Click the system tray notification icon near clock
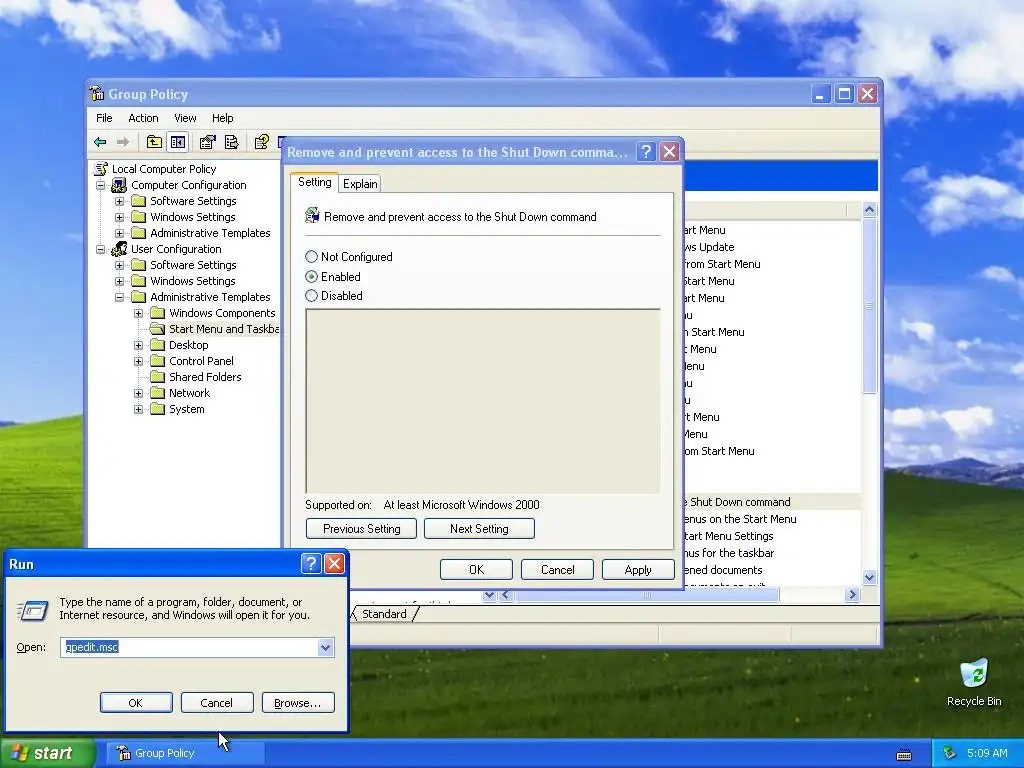 tap(950, 754)
